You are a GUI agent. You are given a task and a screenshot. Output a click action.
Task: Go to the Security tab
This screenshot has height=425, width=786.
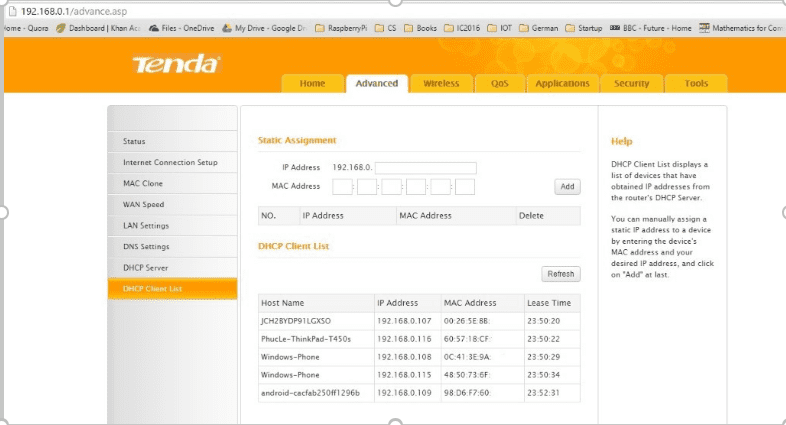(x=631, y=84)
